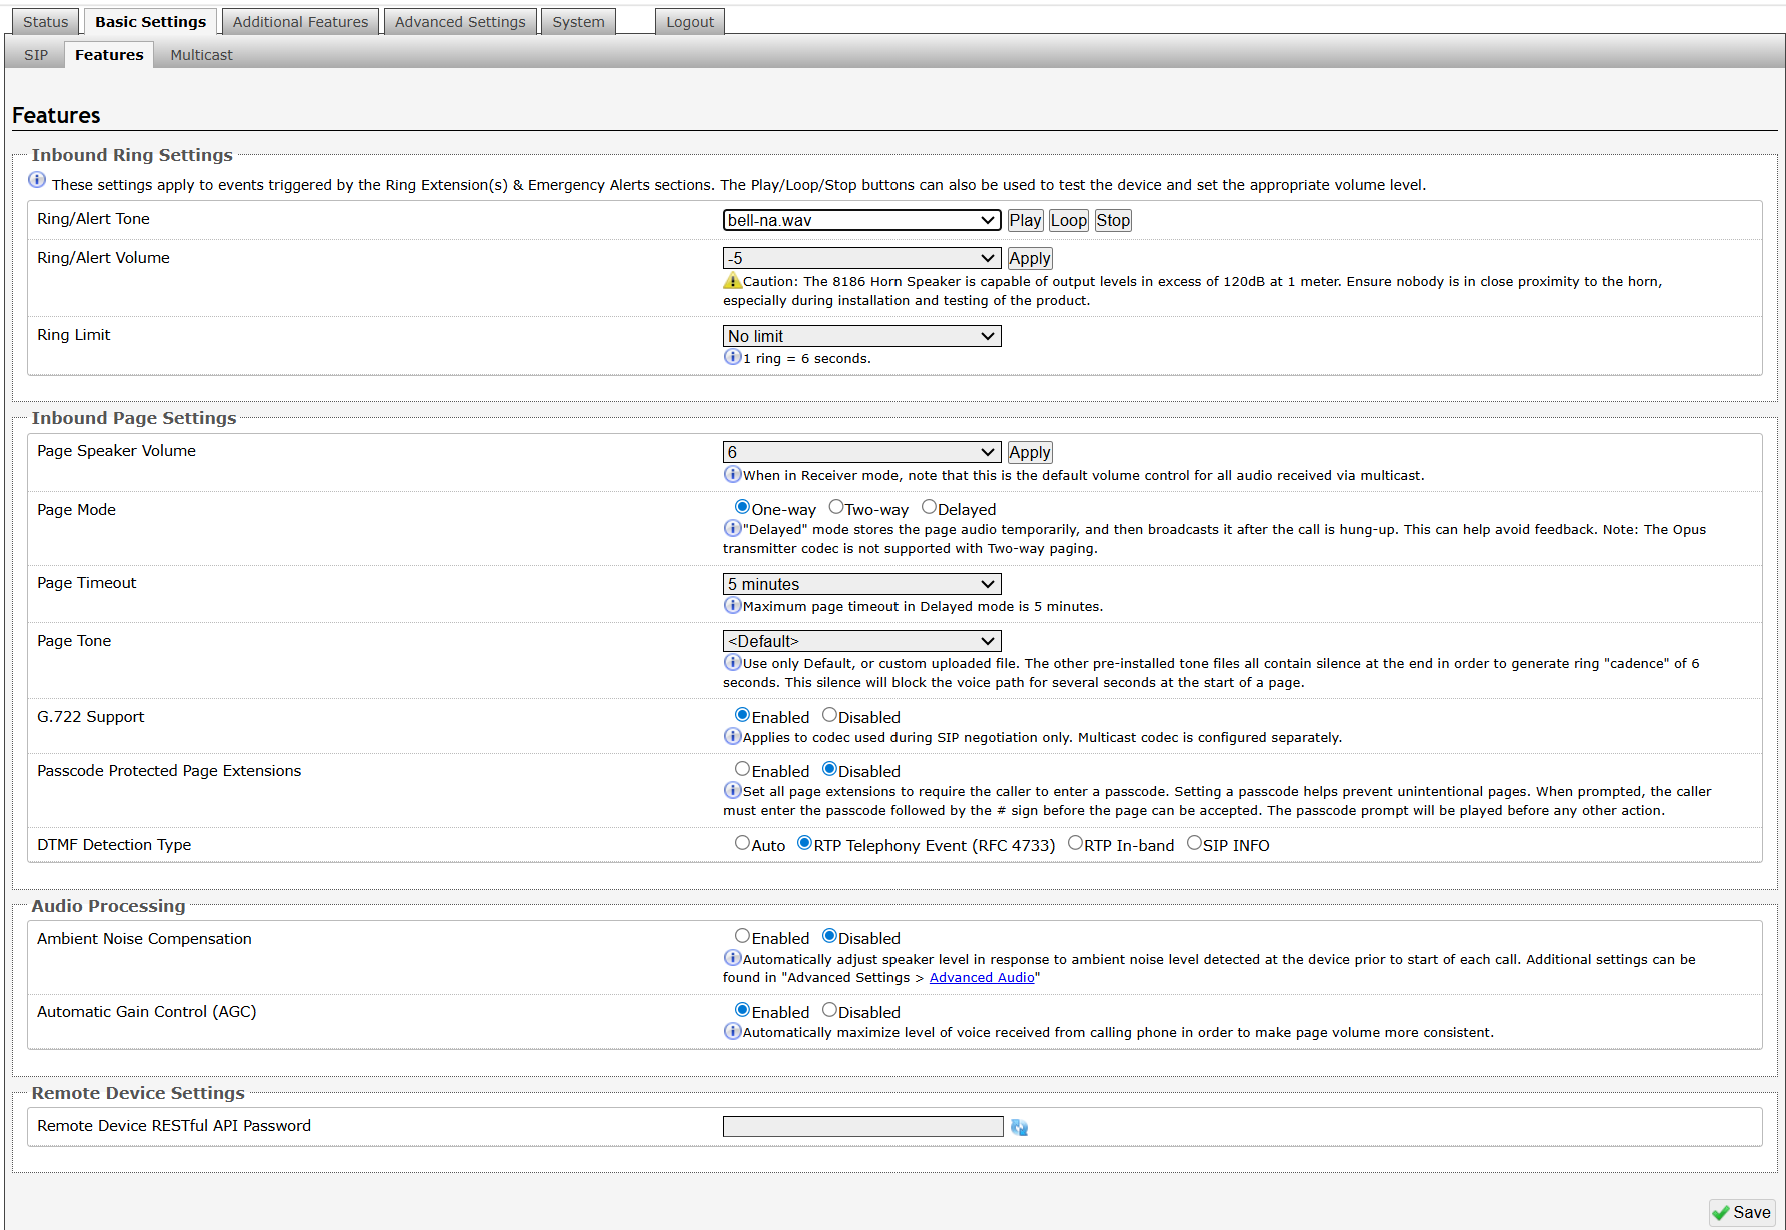The width and height of the screenshot is (1786, 1230).
Task: Select Disabled for Passcode Protected Page Extensions
Action: click(829, 769)
